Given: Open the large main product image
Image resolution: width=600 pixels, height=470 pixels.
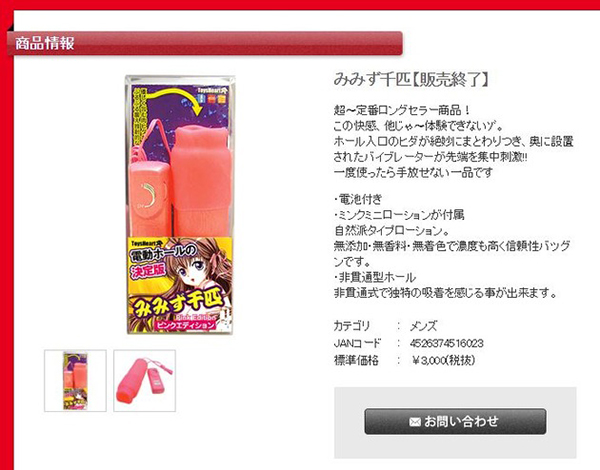Looking at the screenshot, I should [180, 205].
